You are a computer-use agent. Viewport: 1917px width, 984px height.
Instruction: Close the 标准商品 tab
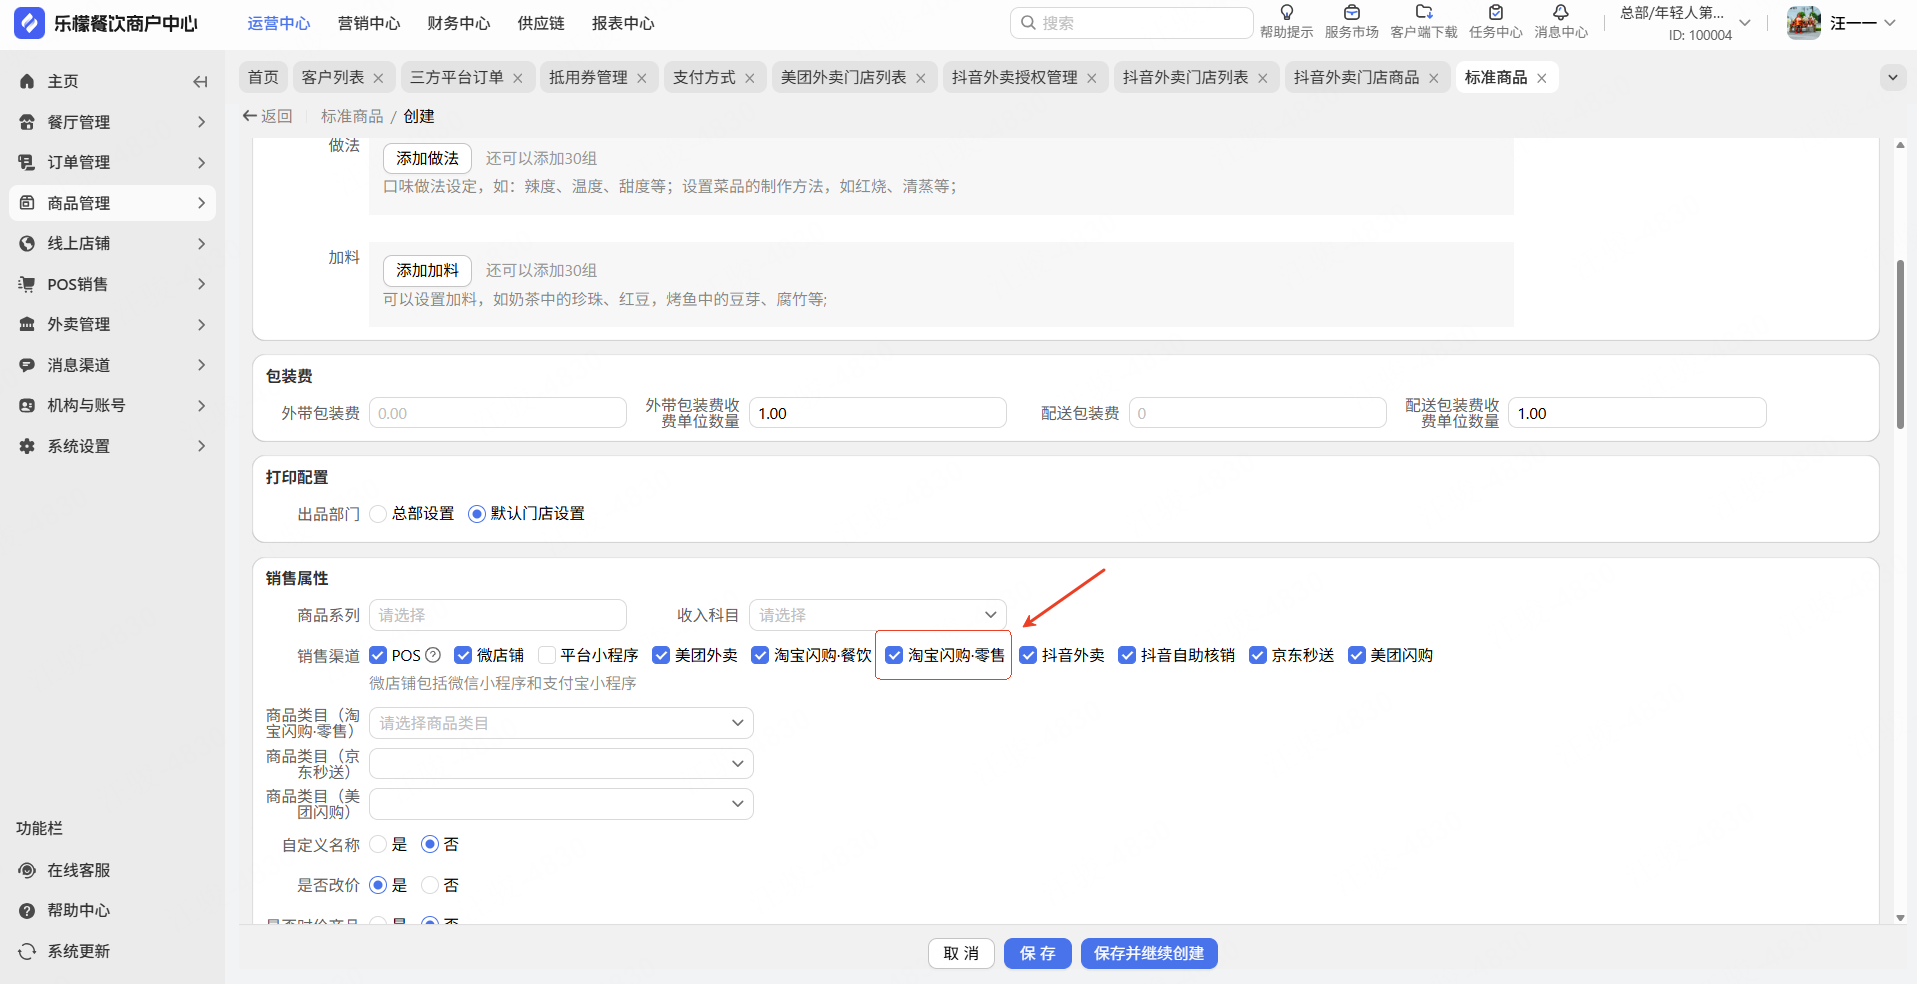(1542, 78)
